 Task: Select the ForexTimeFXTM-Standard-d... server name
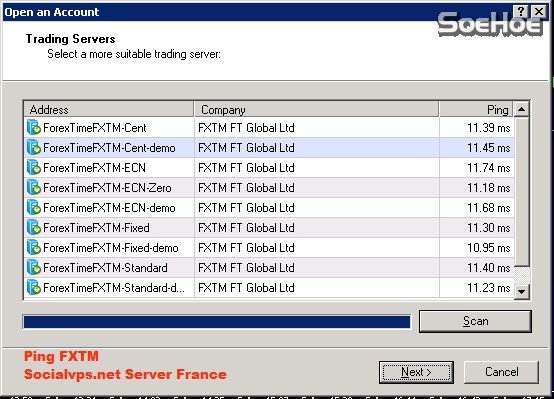coord(114,288)
